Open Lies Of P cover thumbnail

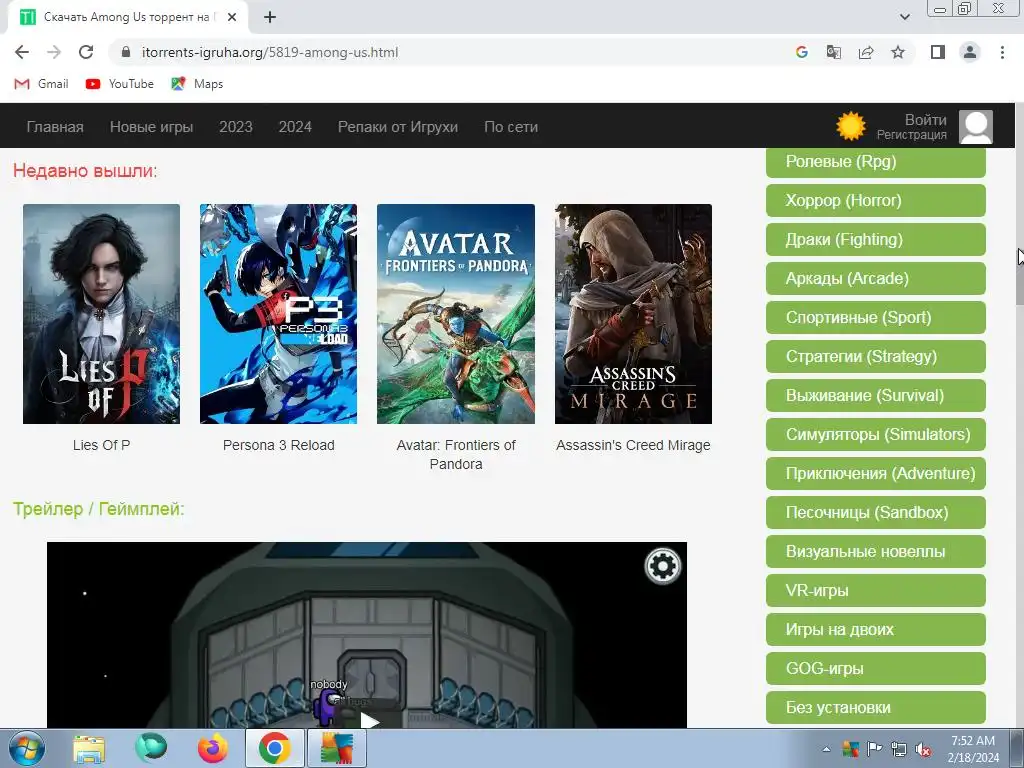[101, 313]
